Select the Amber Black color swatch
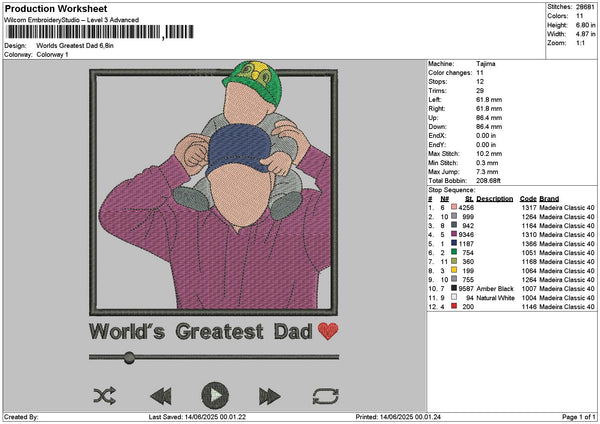This screenshot has width=600, height=424. pyautogui.click(x=455, y=289)
